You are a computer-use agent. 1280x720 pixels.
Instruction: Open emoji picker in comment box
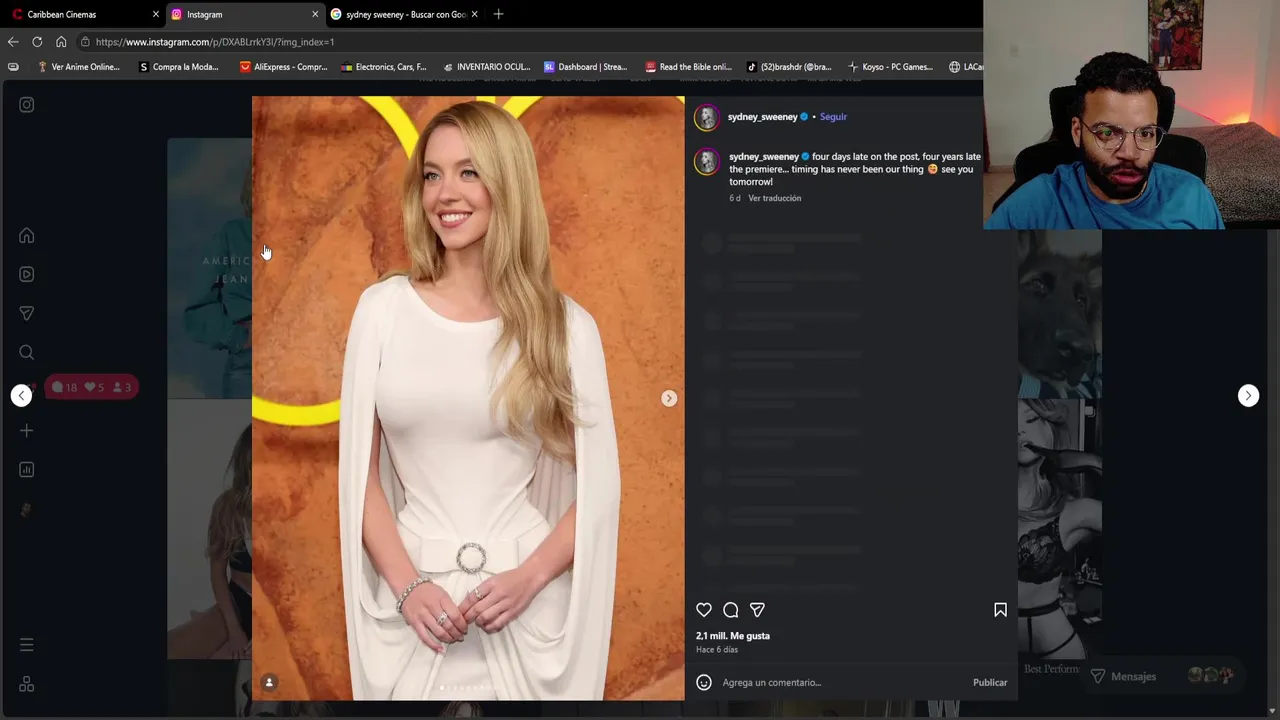point(704,682)
